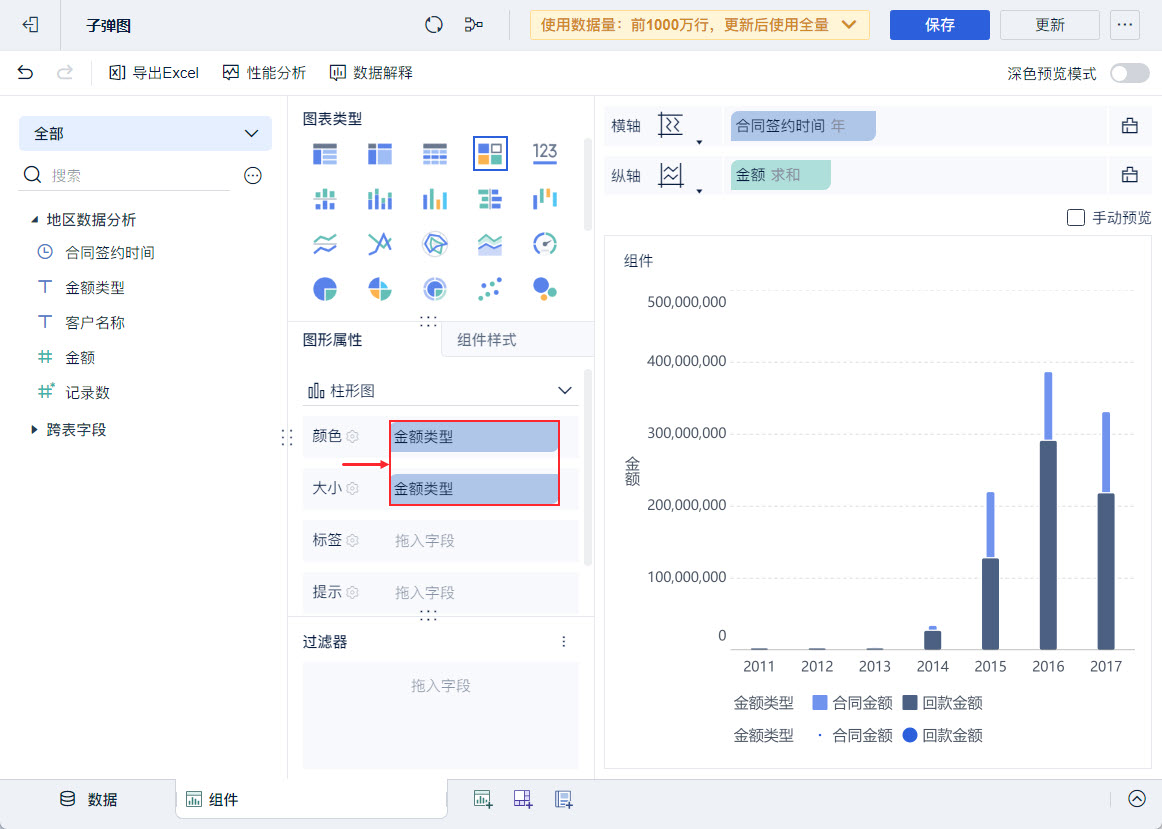Image resolution: width=1162 pixels, height=829 pixels.
Task: Select the cross table chart type
Action: [379, 154]
